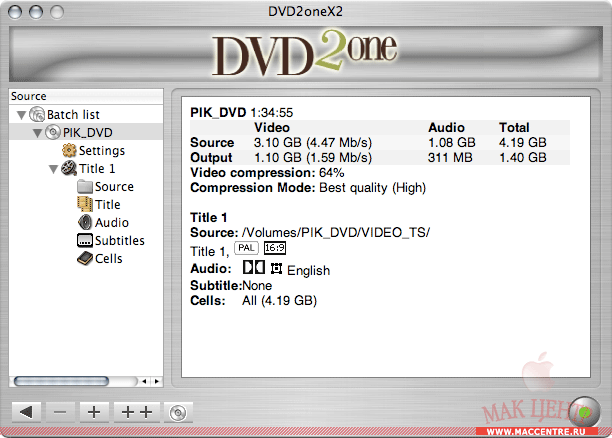Collapse the Title 1 disclosure triangle
The image size is (612, 438).
click(x=53, y=169)
